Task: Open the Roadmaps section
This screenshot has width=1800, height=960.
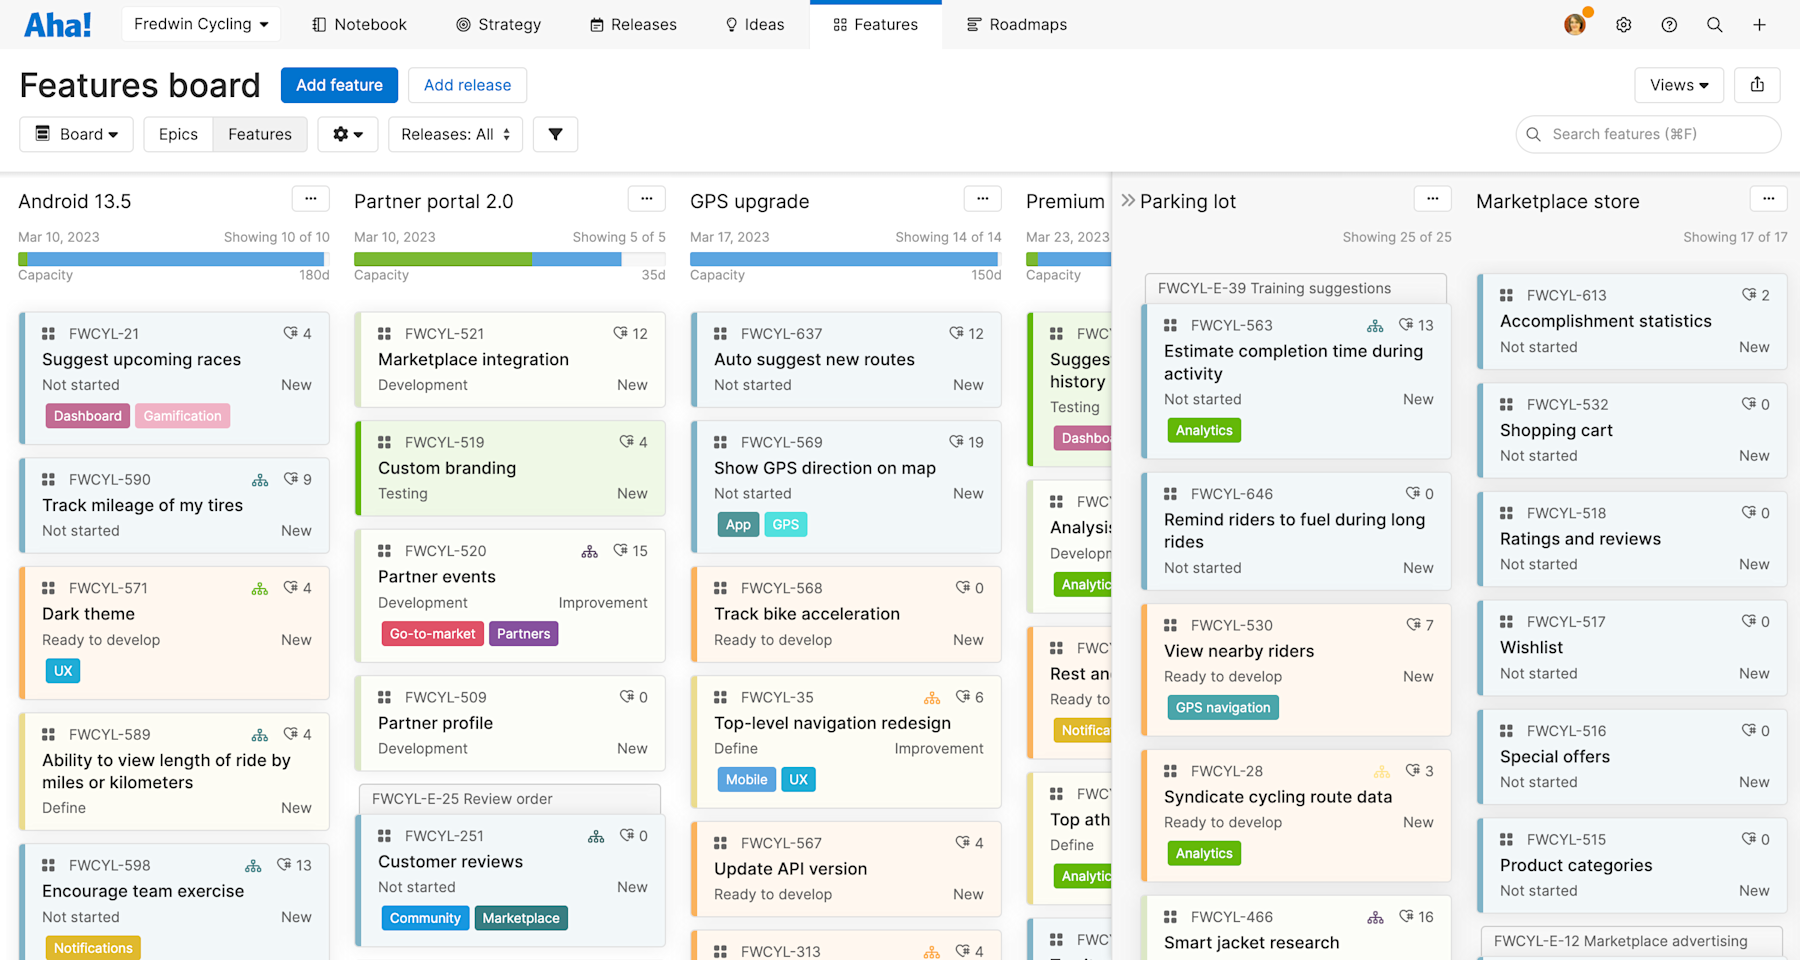Action: tap(1016, 24)
